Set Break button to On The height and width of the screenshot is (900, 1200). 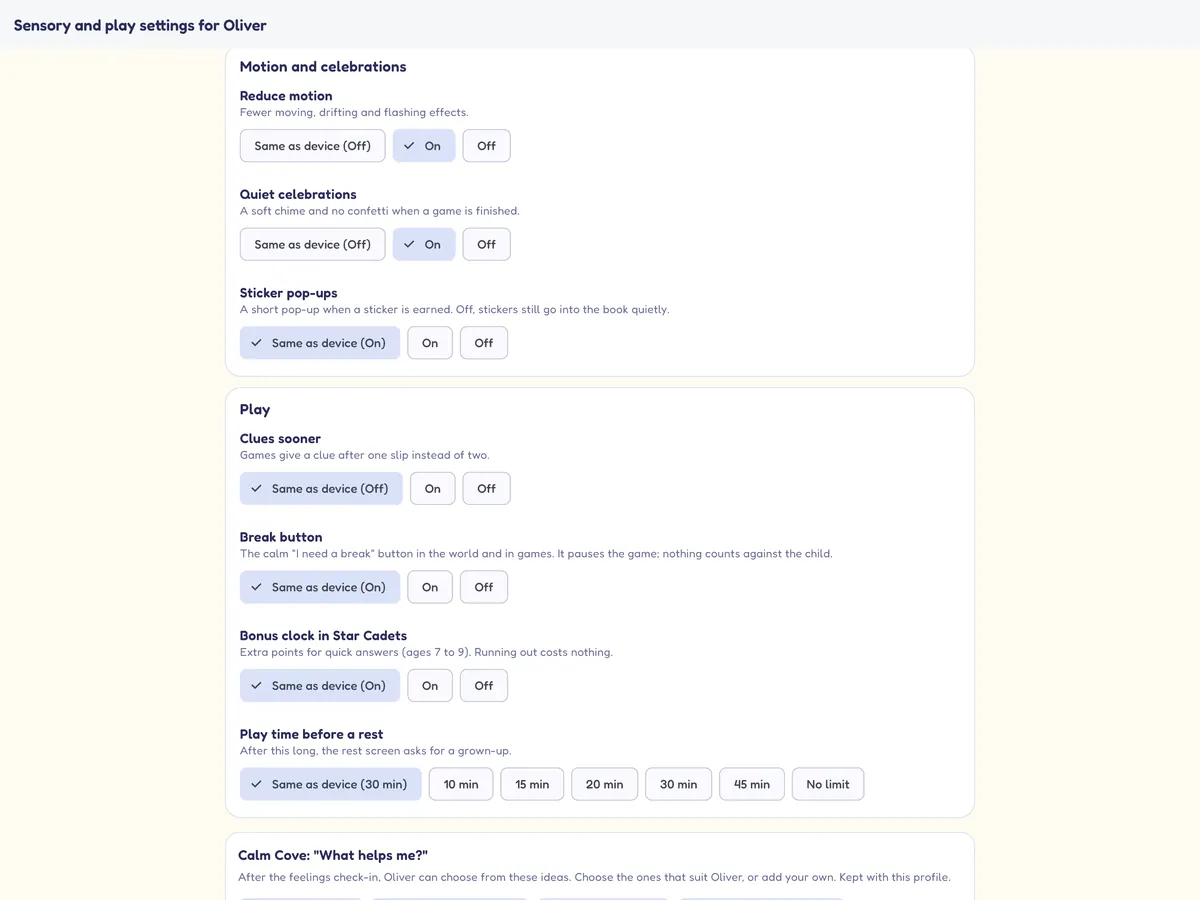tap(430, 587)
